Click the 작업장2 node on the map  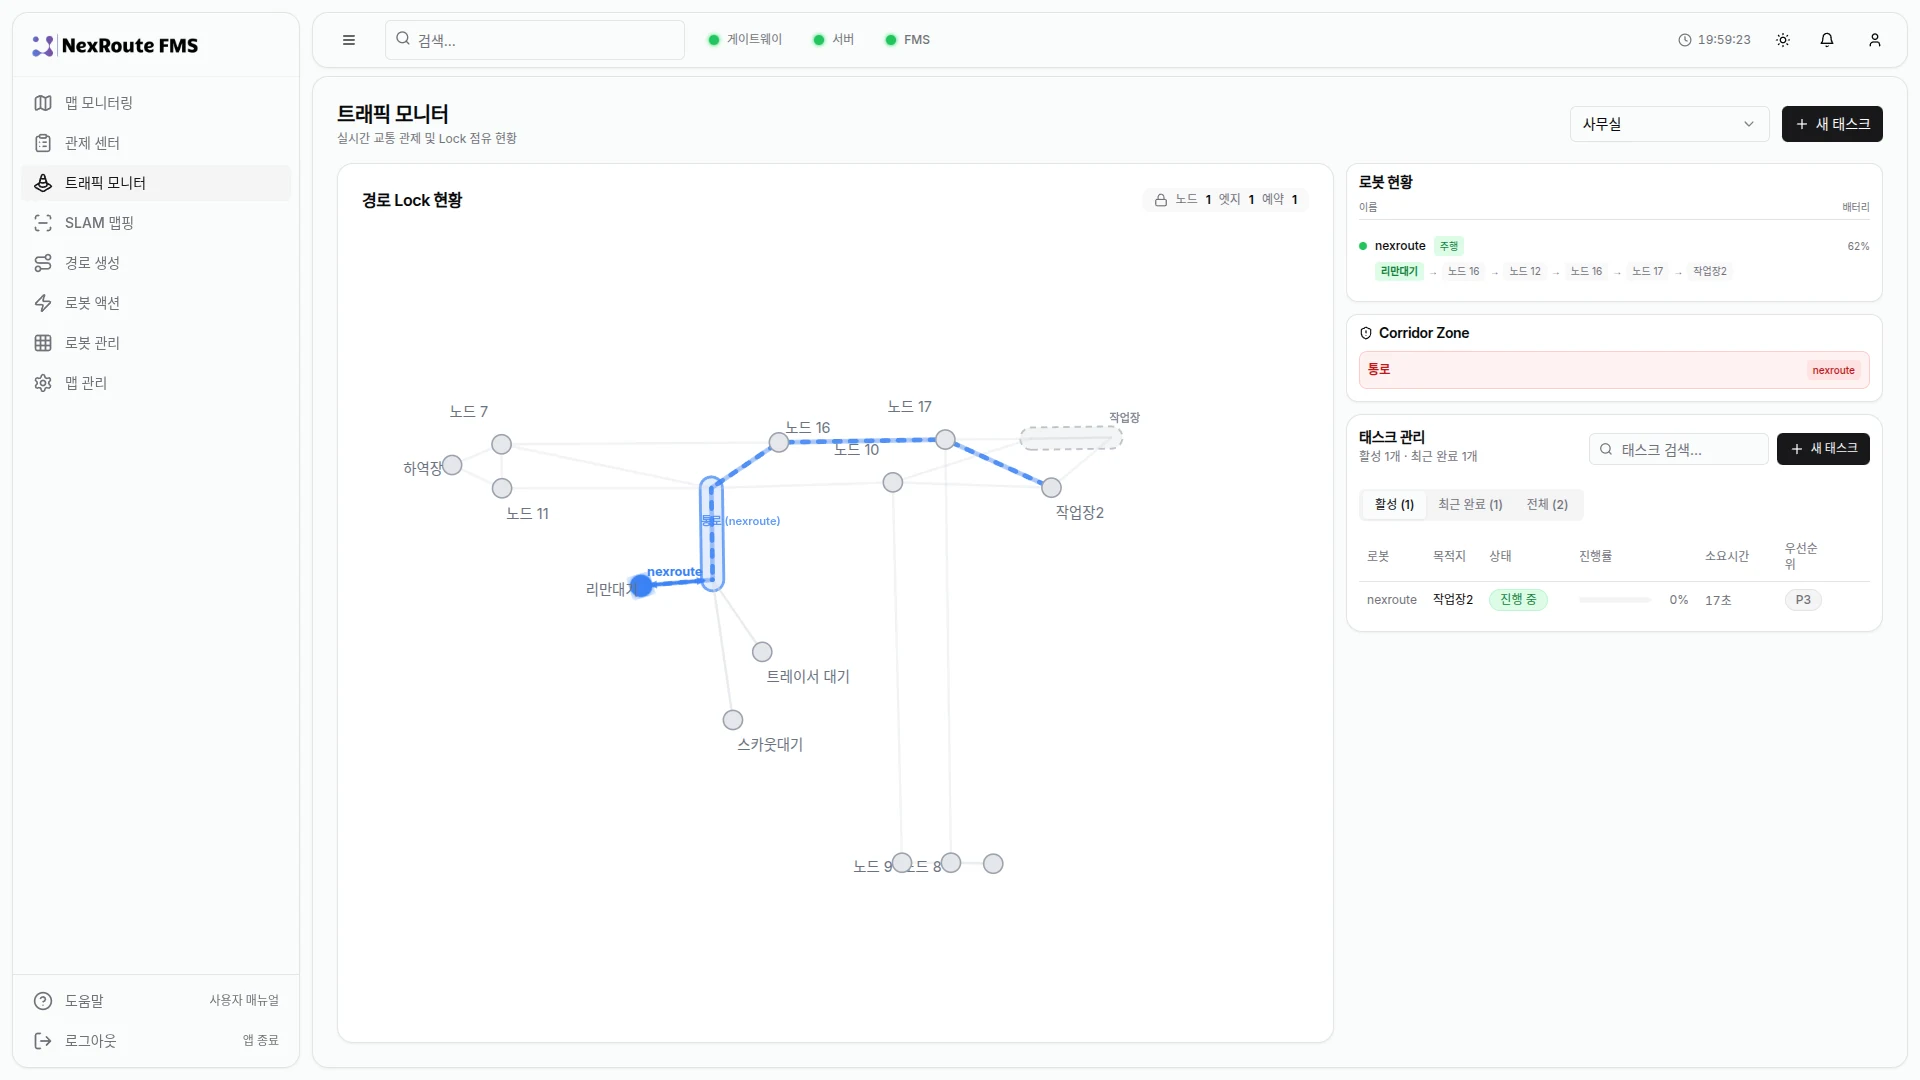(1051, 487)
